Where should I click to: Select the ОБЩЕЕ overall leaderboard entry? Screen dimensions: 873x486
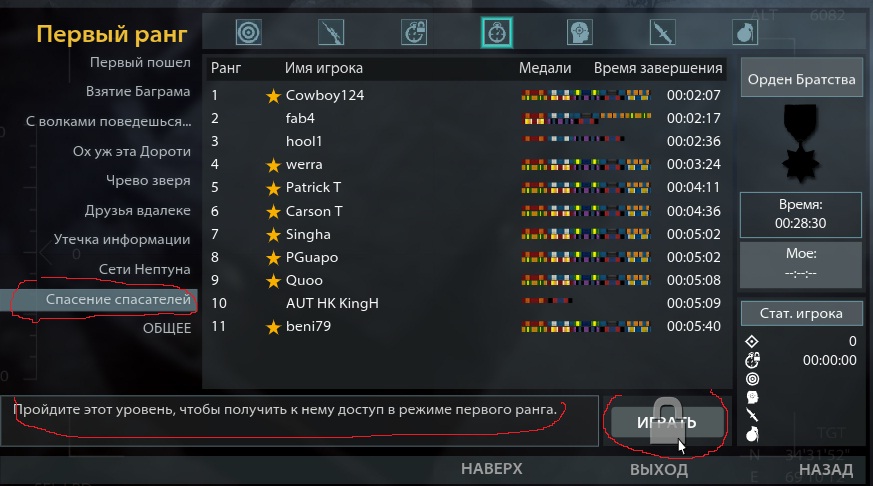[167, 328]
